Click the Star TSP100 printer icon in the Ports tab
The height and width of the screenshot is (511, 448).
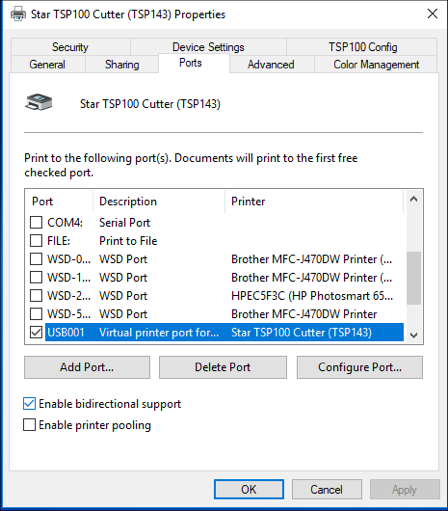pos(39,102)
